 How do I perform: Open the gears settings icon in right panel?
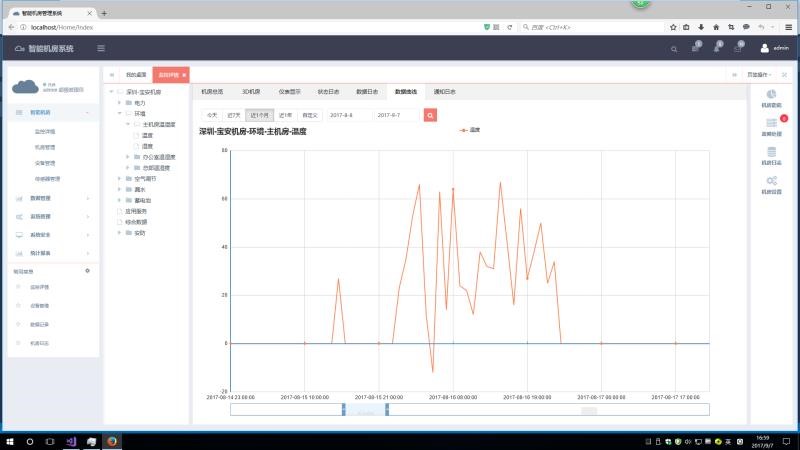click(x=771, y=181)
